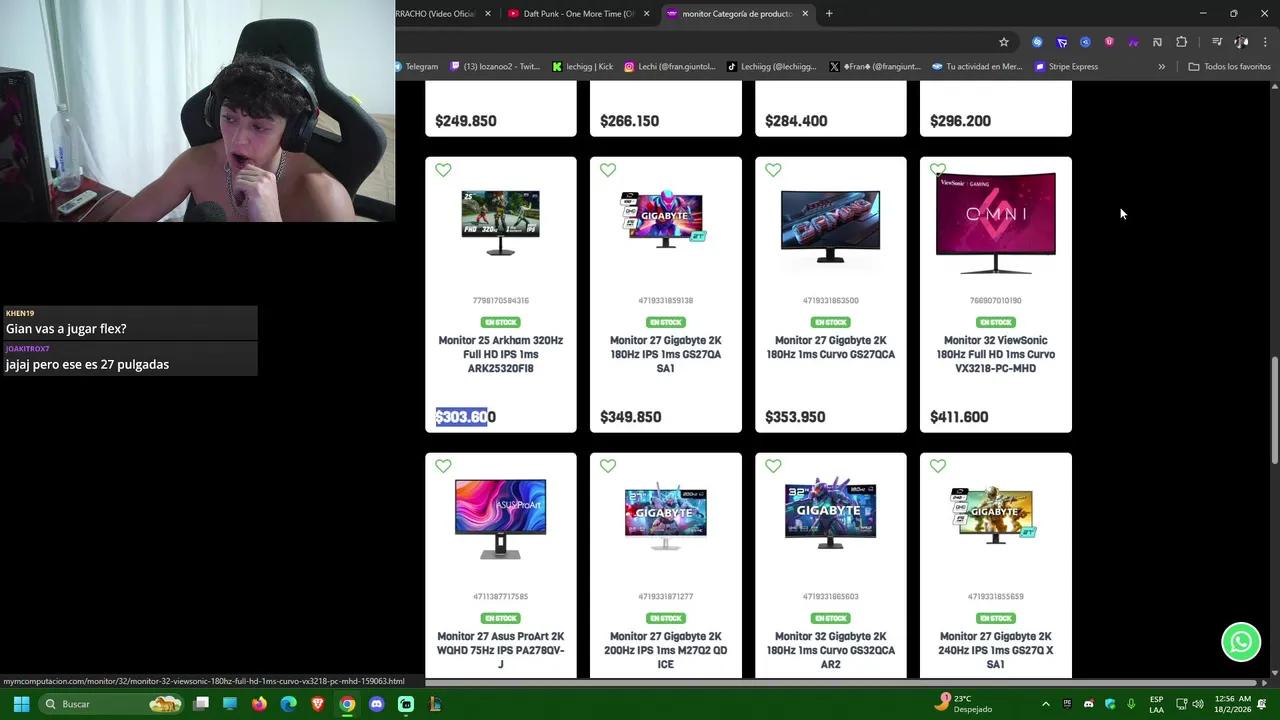Expand the hidden bookmarks chevron
The image size is (1280, 720).
point(1161,67)
